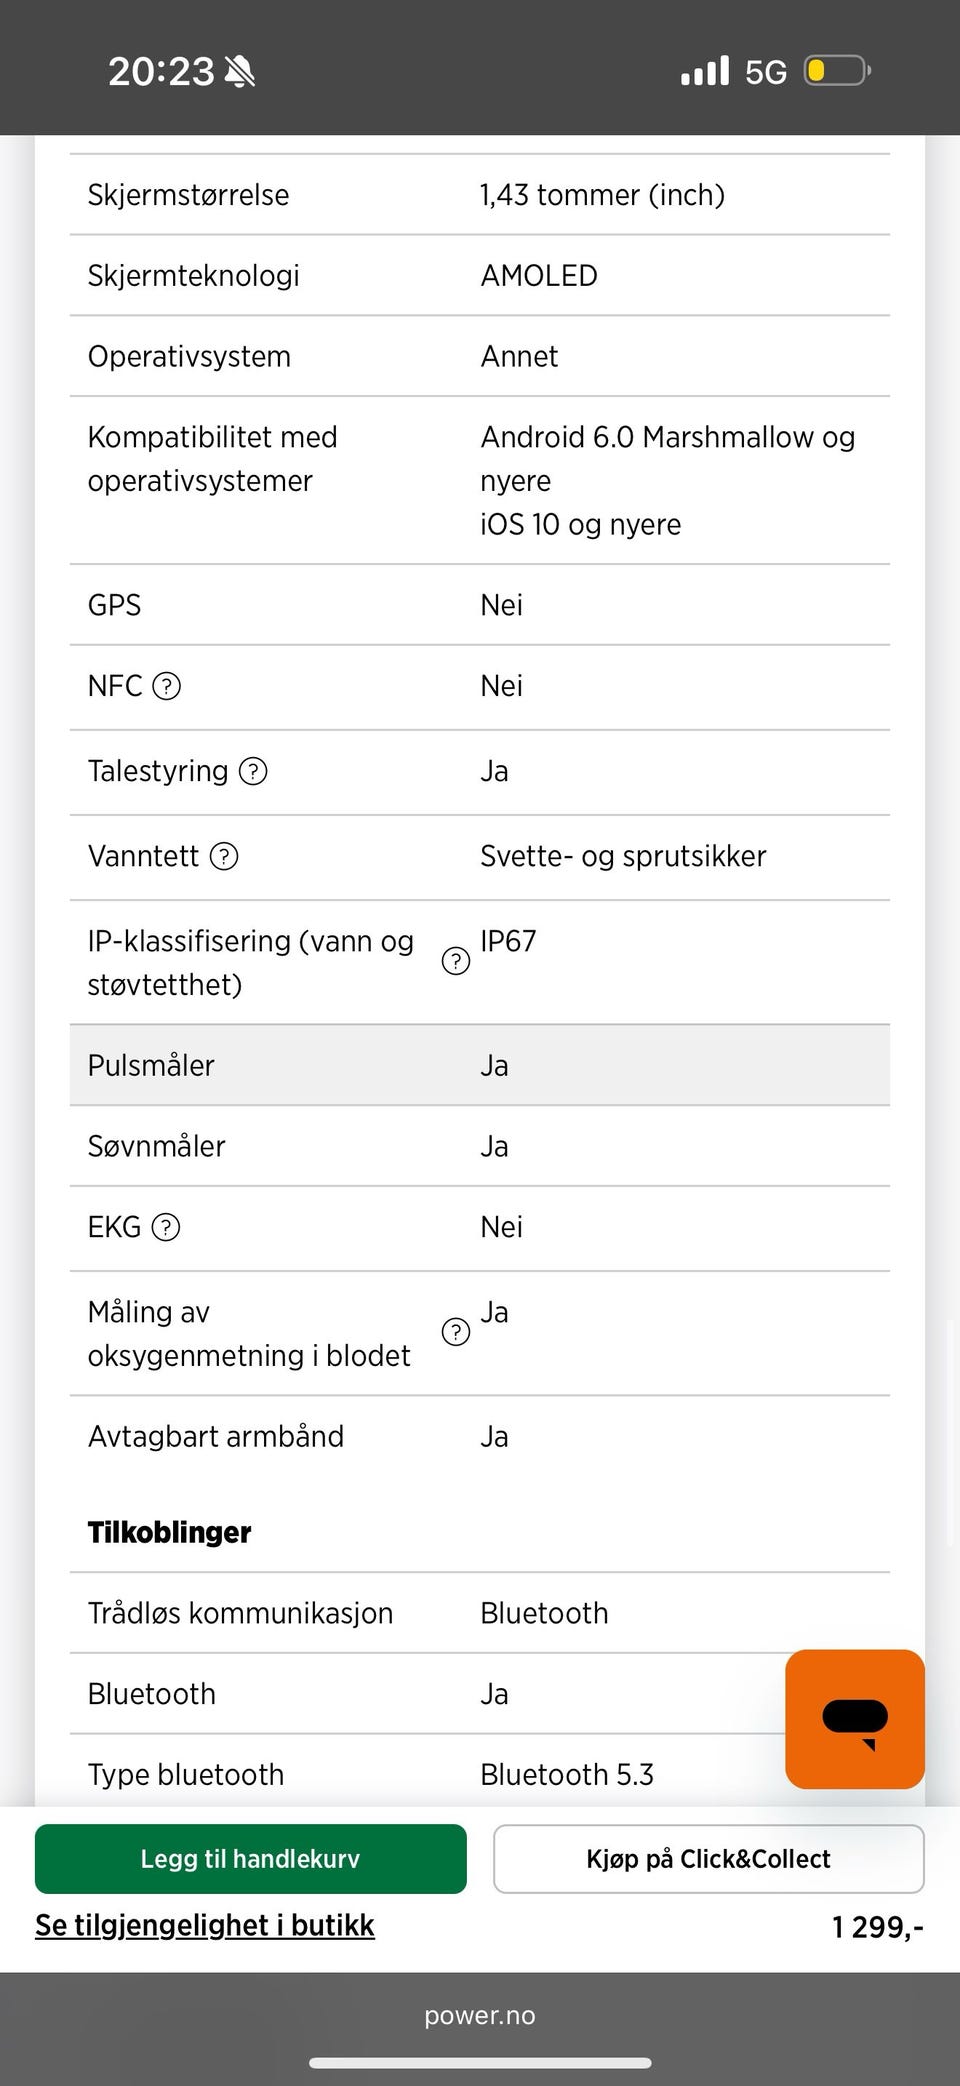Click Legg til handlekurv button
The image size is (960, 2086).
pos(250,1859)
